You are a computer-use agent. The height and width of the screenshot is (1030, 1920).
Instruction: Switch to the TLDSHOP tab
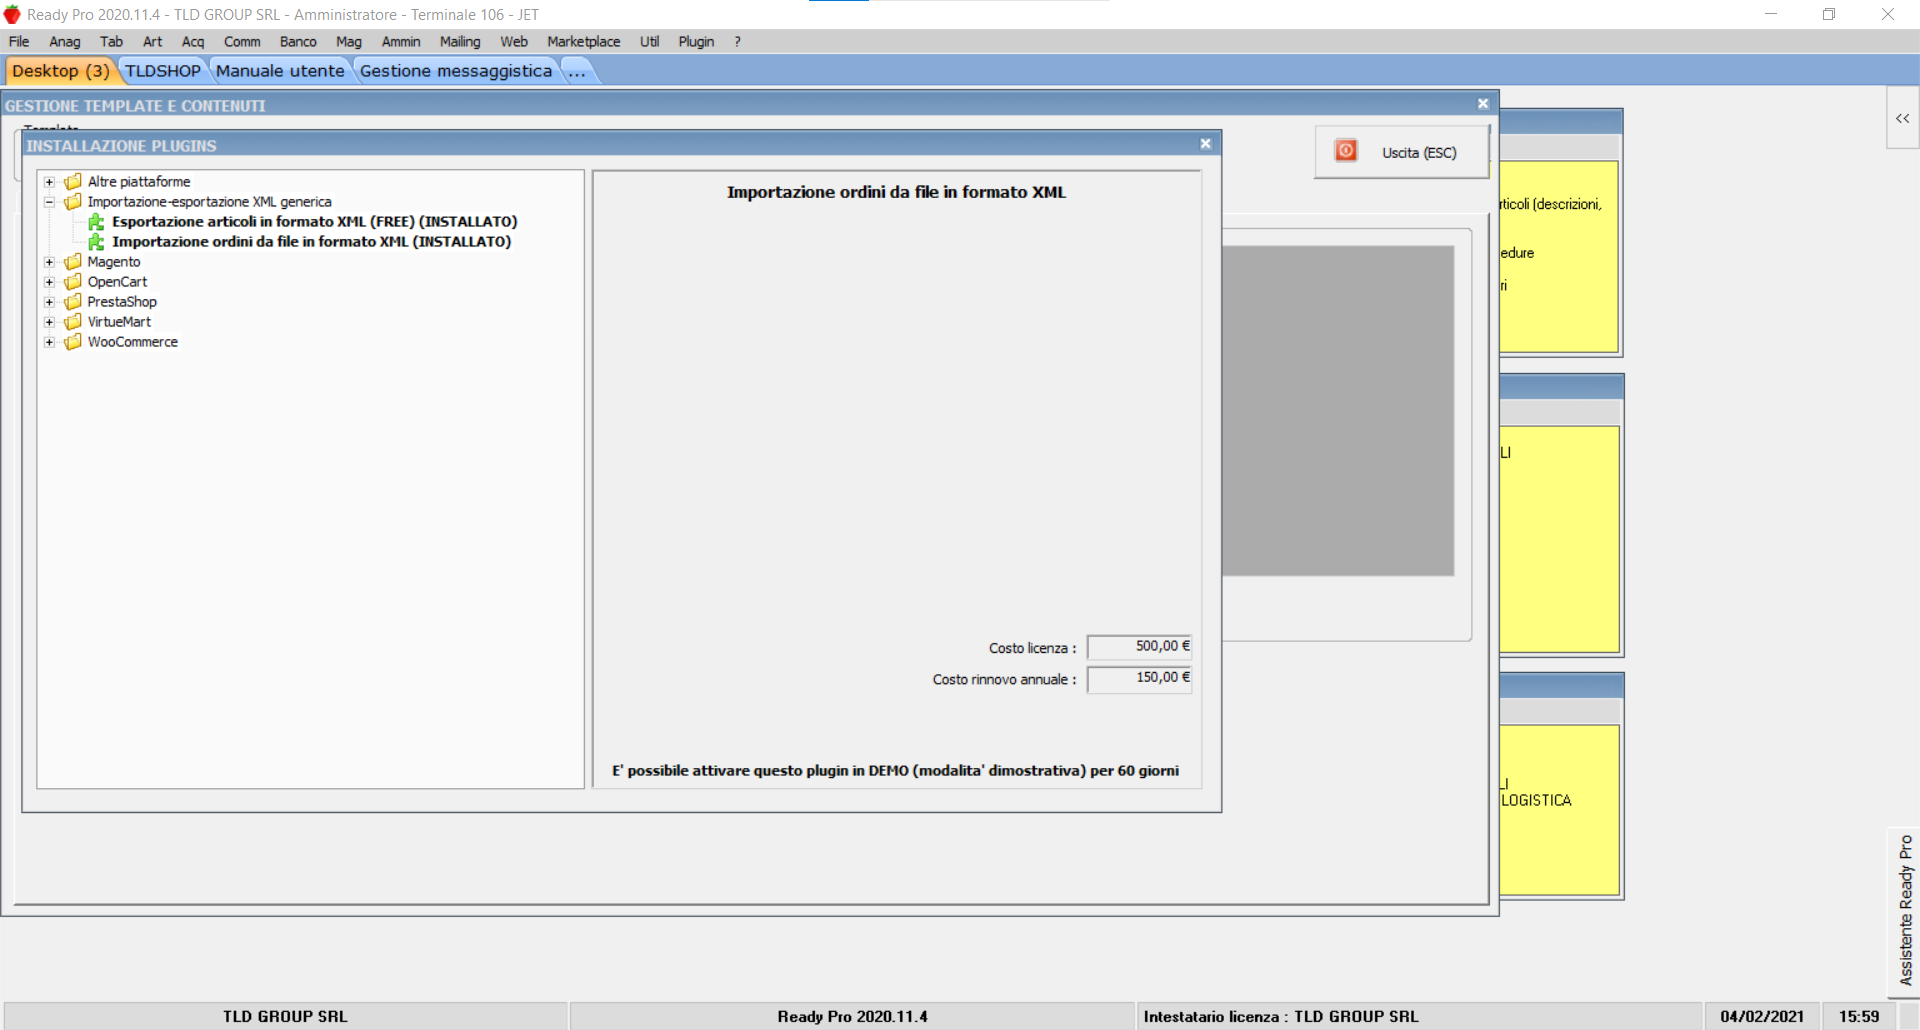(x=163, y=71)
